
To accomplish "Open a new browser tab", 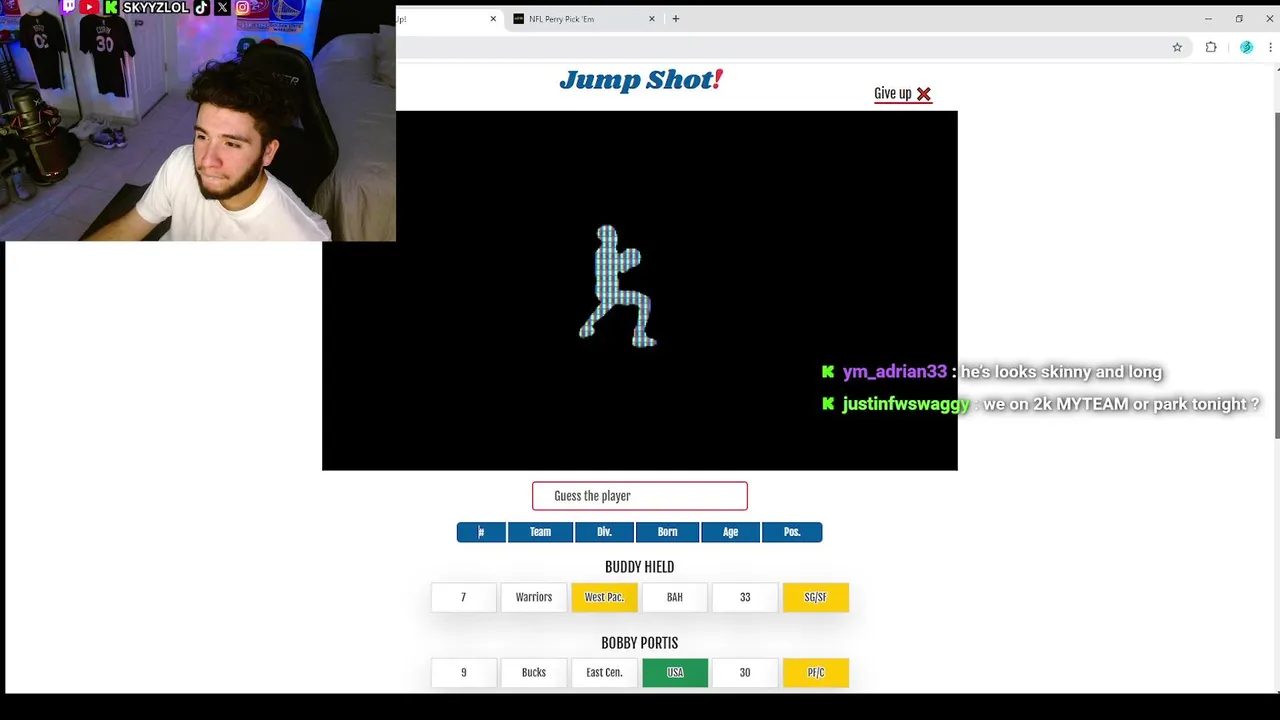I will coord(676,19).
